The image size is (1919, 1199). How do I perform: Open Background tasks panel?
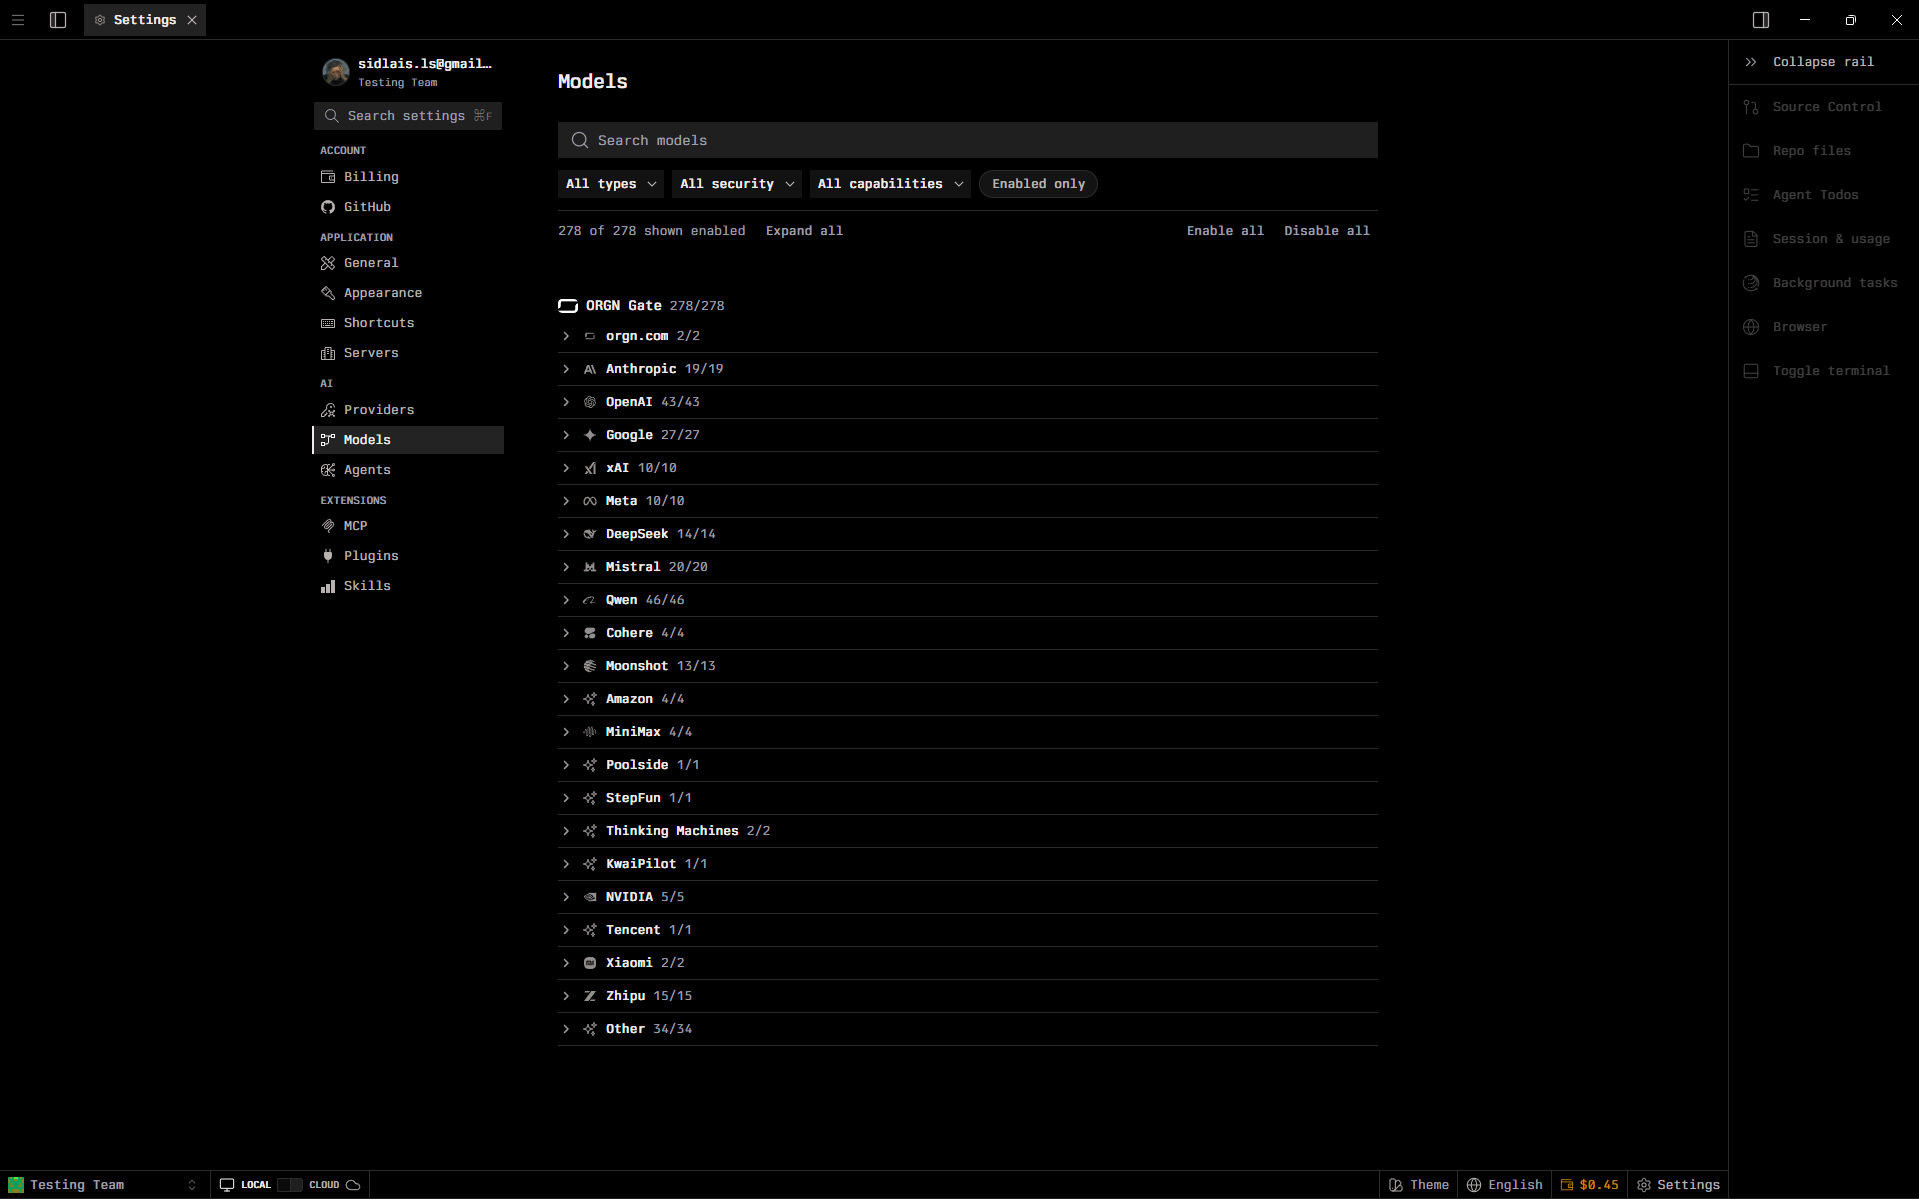click(x=1823, y=283)
